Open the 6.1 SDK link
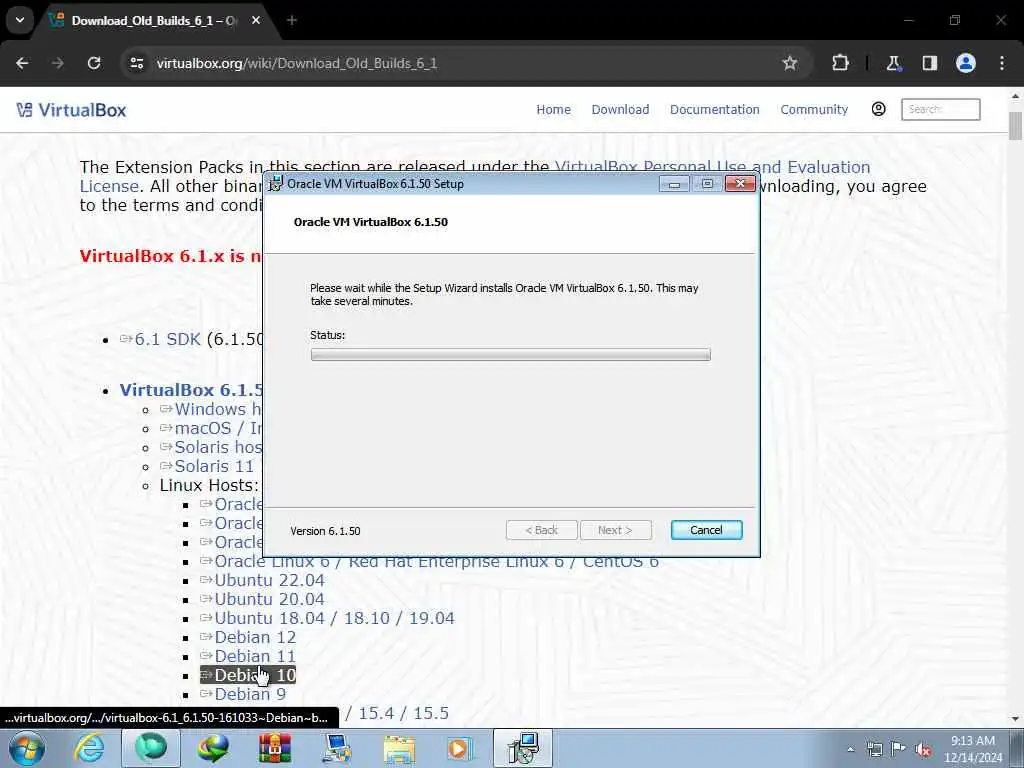1024x768 pixels. 167,340
